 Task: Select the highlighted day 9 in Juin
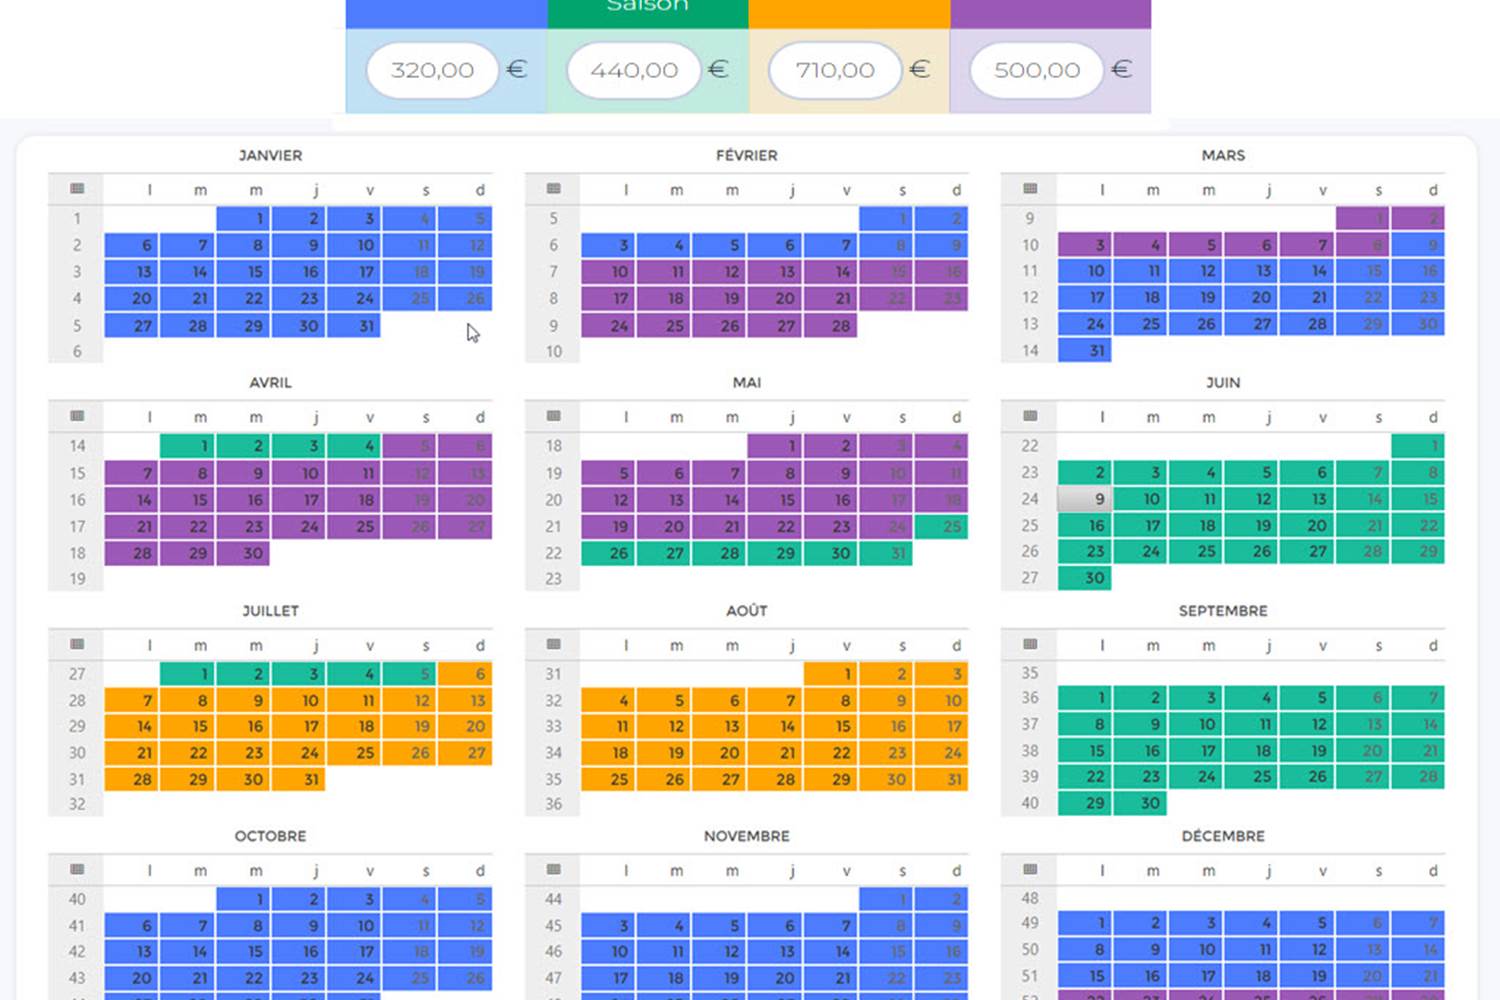click(x=1086, y=499)
